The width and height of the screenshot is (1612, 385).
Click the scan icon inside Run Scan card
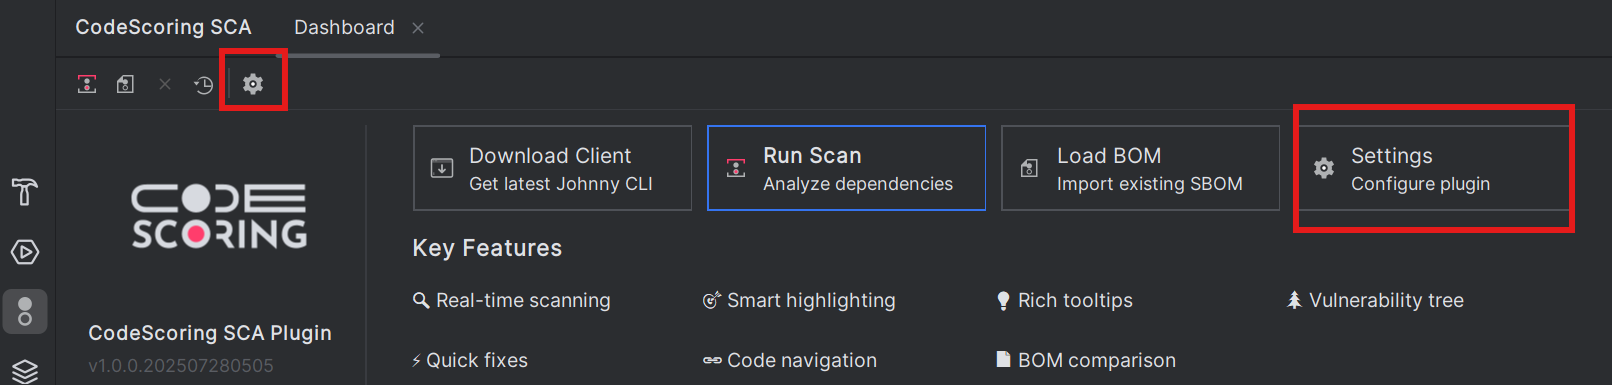point(736,168)
